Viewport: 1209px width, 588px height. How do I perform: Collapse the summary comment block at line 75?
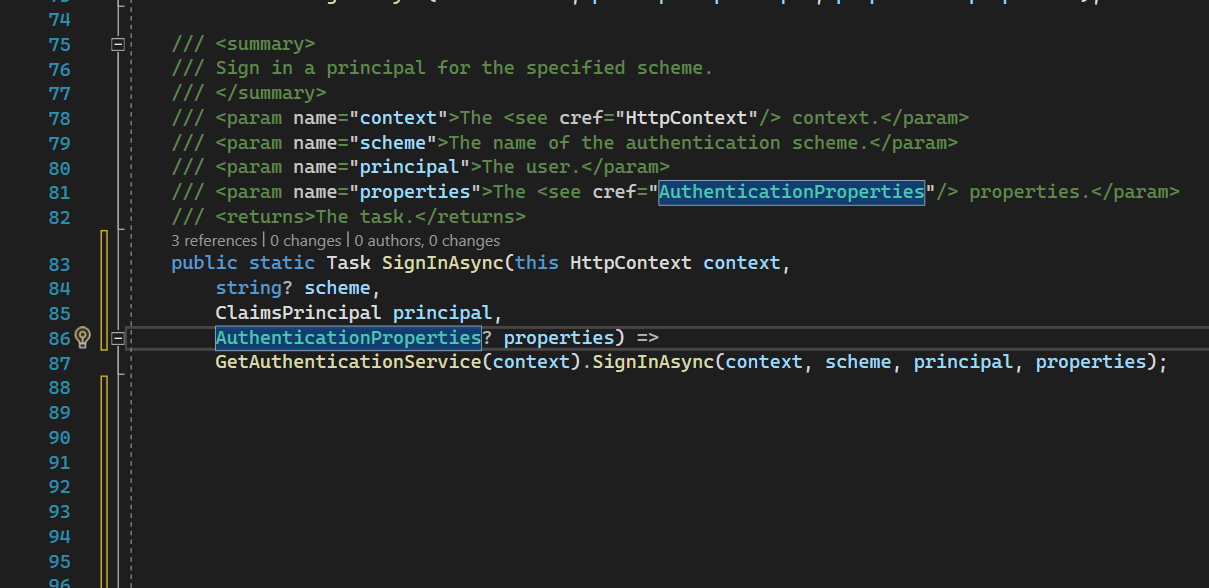117,45
